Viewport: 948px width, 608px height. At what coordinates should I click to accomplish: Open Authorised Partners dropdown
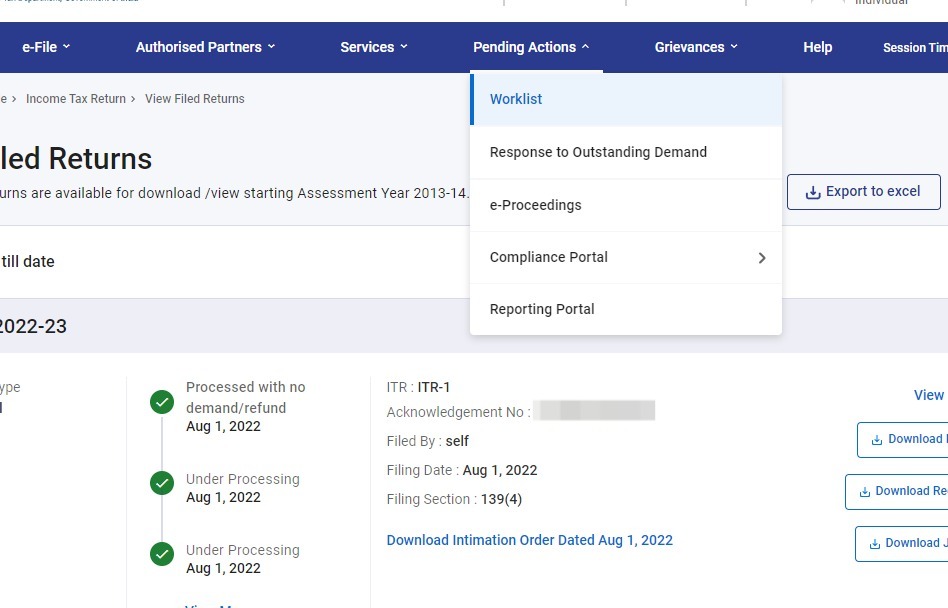point(205,47)
